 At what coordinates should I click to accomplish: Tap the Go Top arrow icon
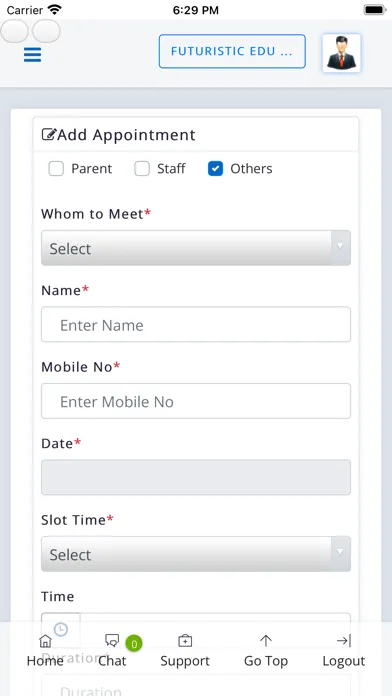[265, 641]
